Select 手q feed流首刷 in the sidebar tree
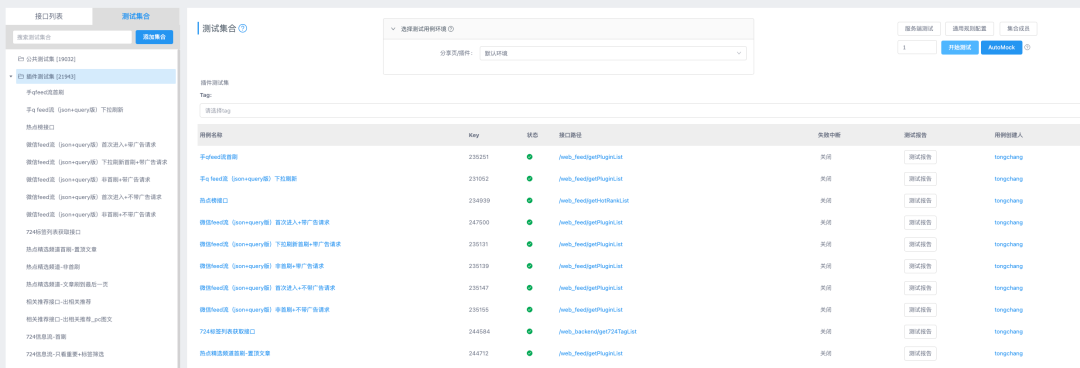Viewport: 1080px width, 368px height. (x=45, y=92)
